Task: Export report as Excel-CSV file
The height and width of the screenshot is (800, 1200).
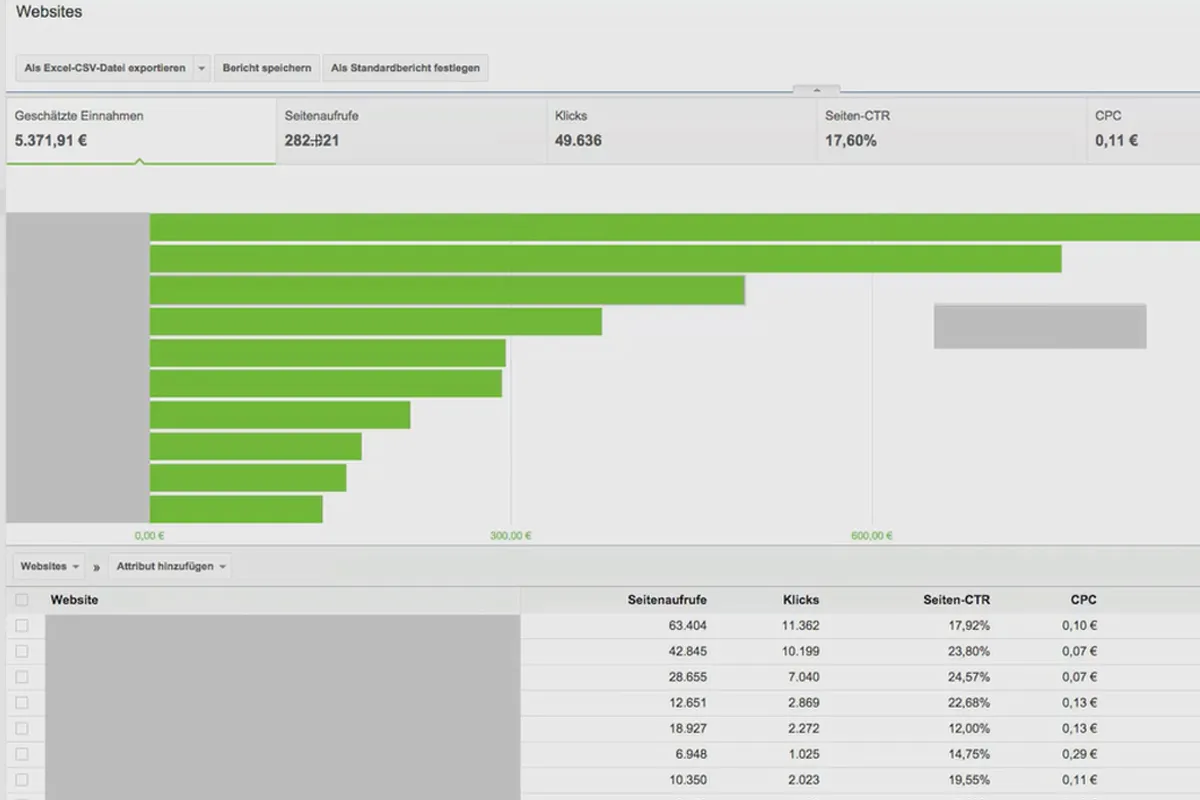Action: click(104, 68)
